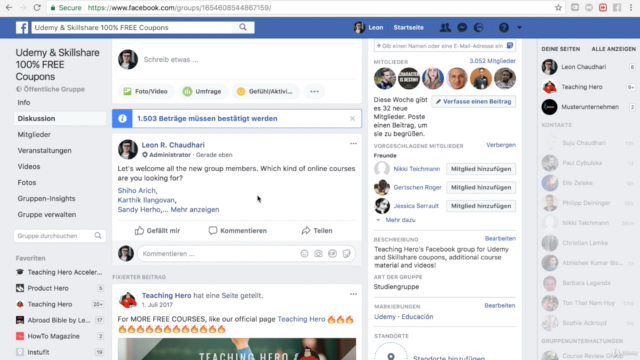Image resolution: width=640 pixels, height=360 pixels.
Task: Select Diskussion in group sidebar
Action: pos(60,118)
